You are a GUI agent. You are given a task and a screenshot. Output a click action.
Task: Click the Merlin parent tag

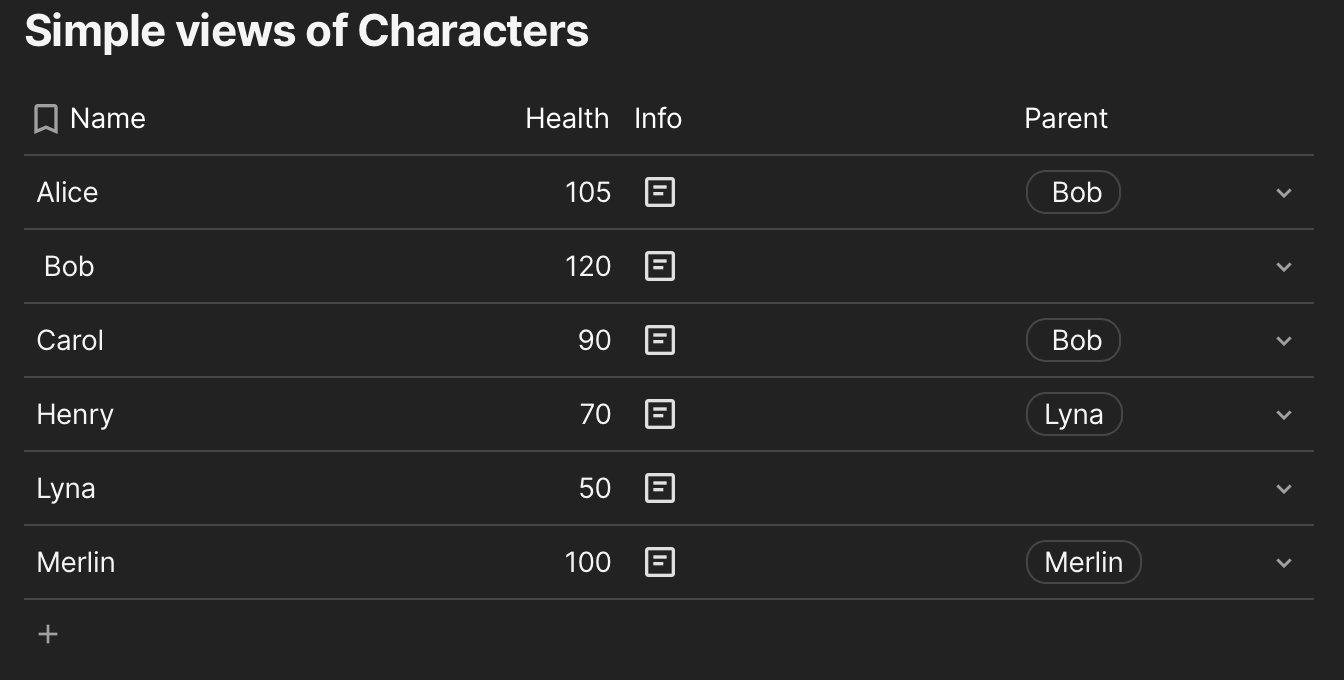click(1083, 562)
